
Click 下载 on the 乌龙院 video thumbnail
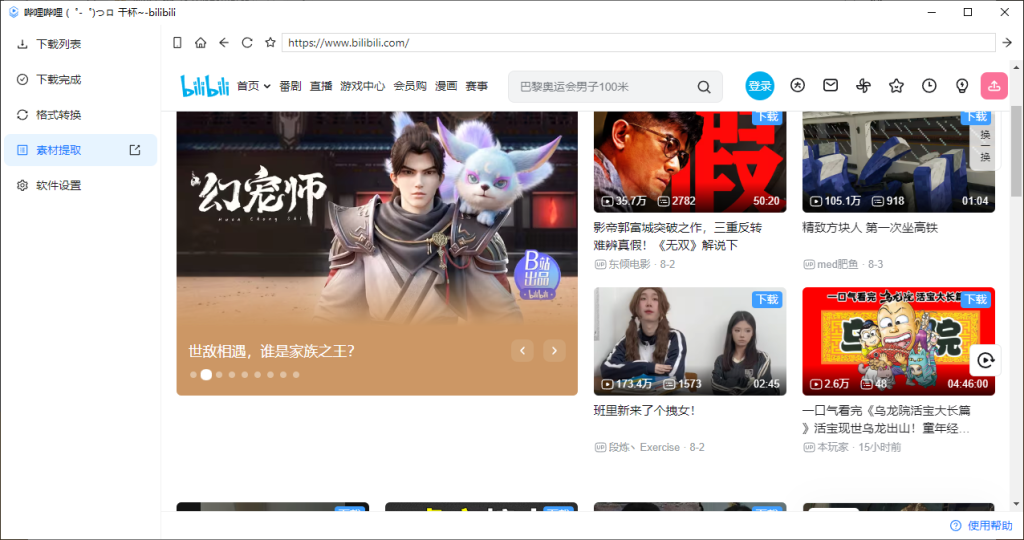(976, 299)
